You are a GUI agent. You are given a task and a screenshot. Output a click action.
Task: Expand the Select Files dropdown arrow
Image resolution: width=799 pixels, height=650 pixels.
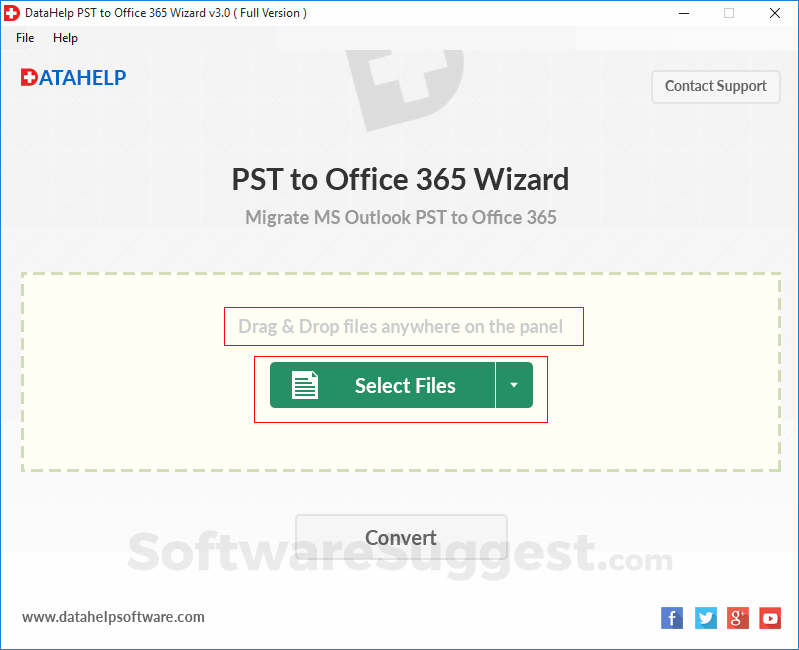(x=514, y=385)
